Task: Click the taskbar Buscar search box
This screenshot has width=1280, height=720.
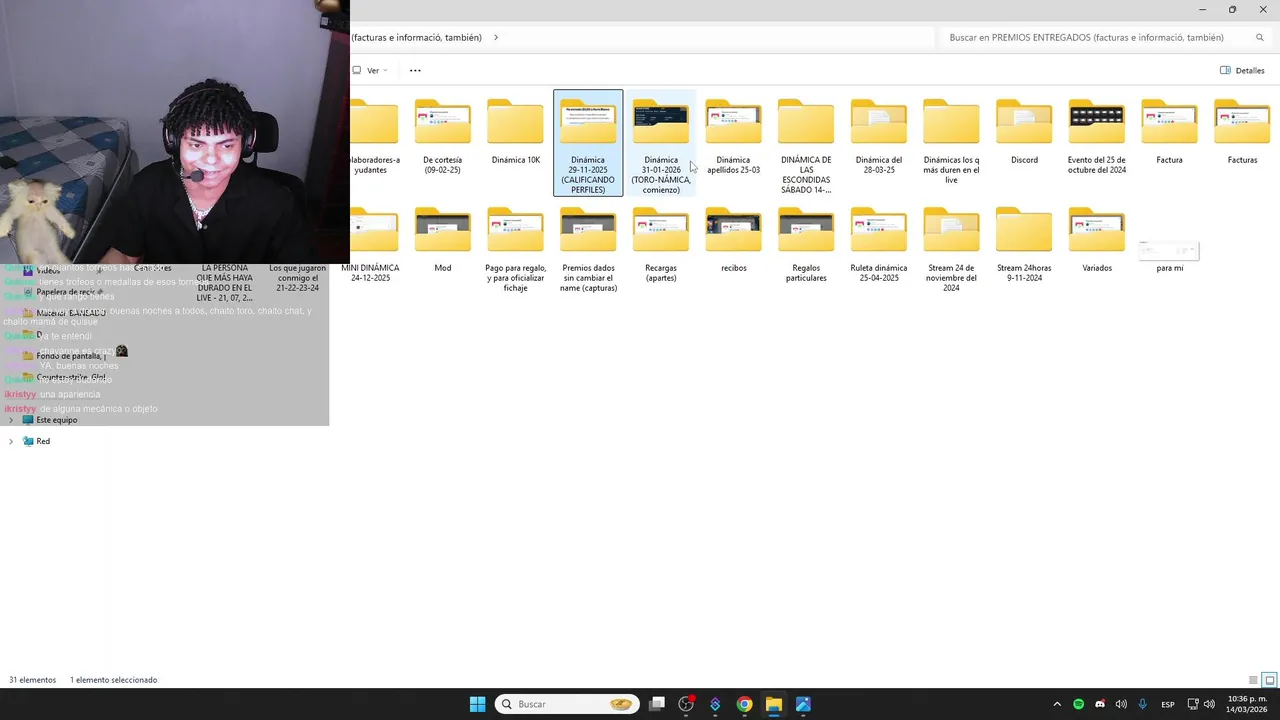Action: [567, 704]
